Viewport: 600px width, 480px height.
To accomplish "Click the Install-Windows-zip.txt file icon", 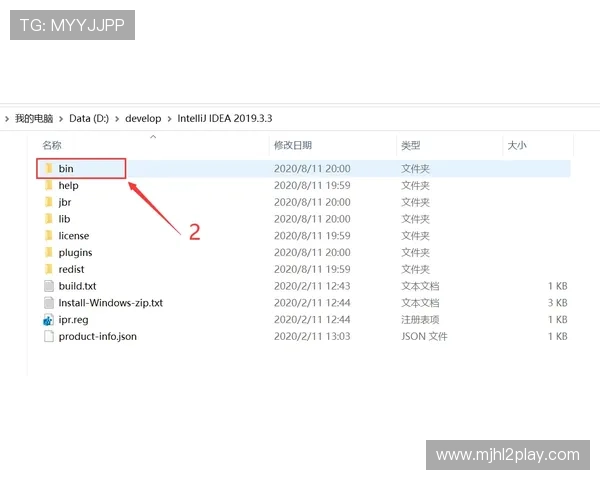I will pos(49,303).
